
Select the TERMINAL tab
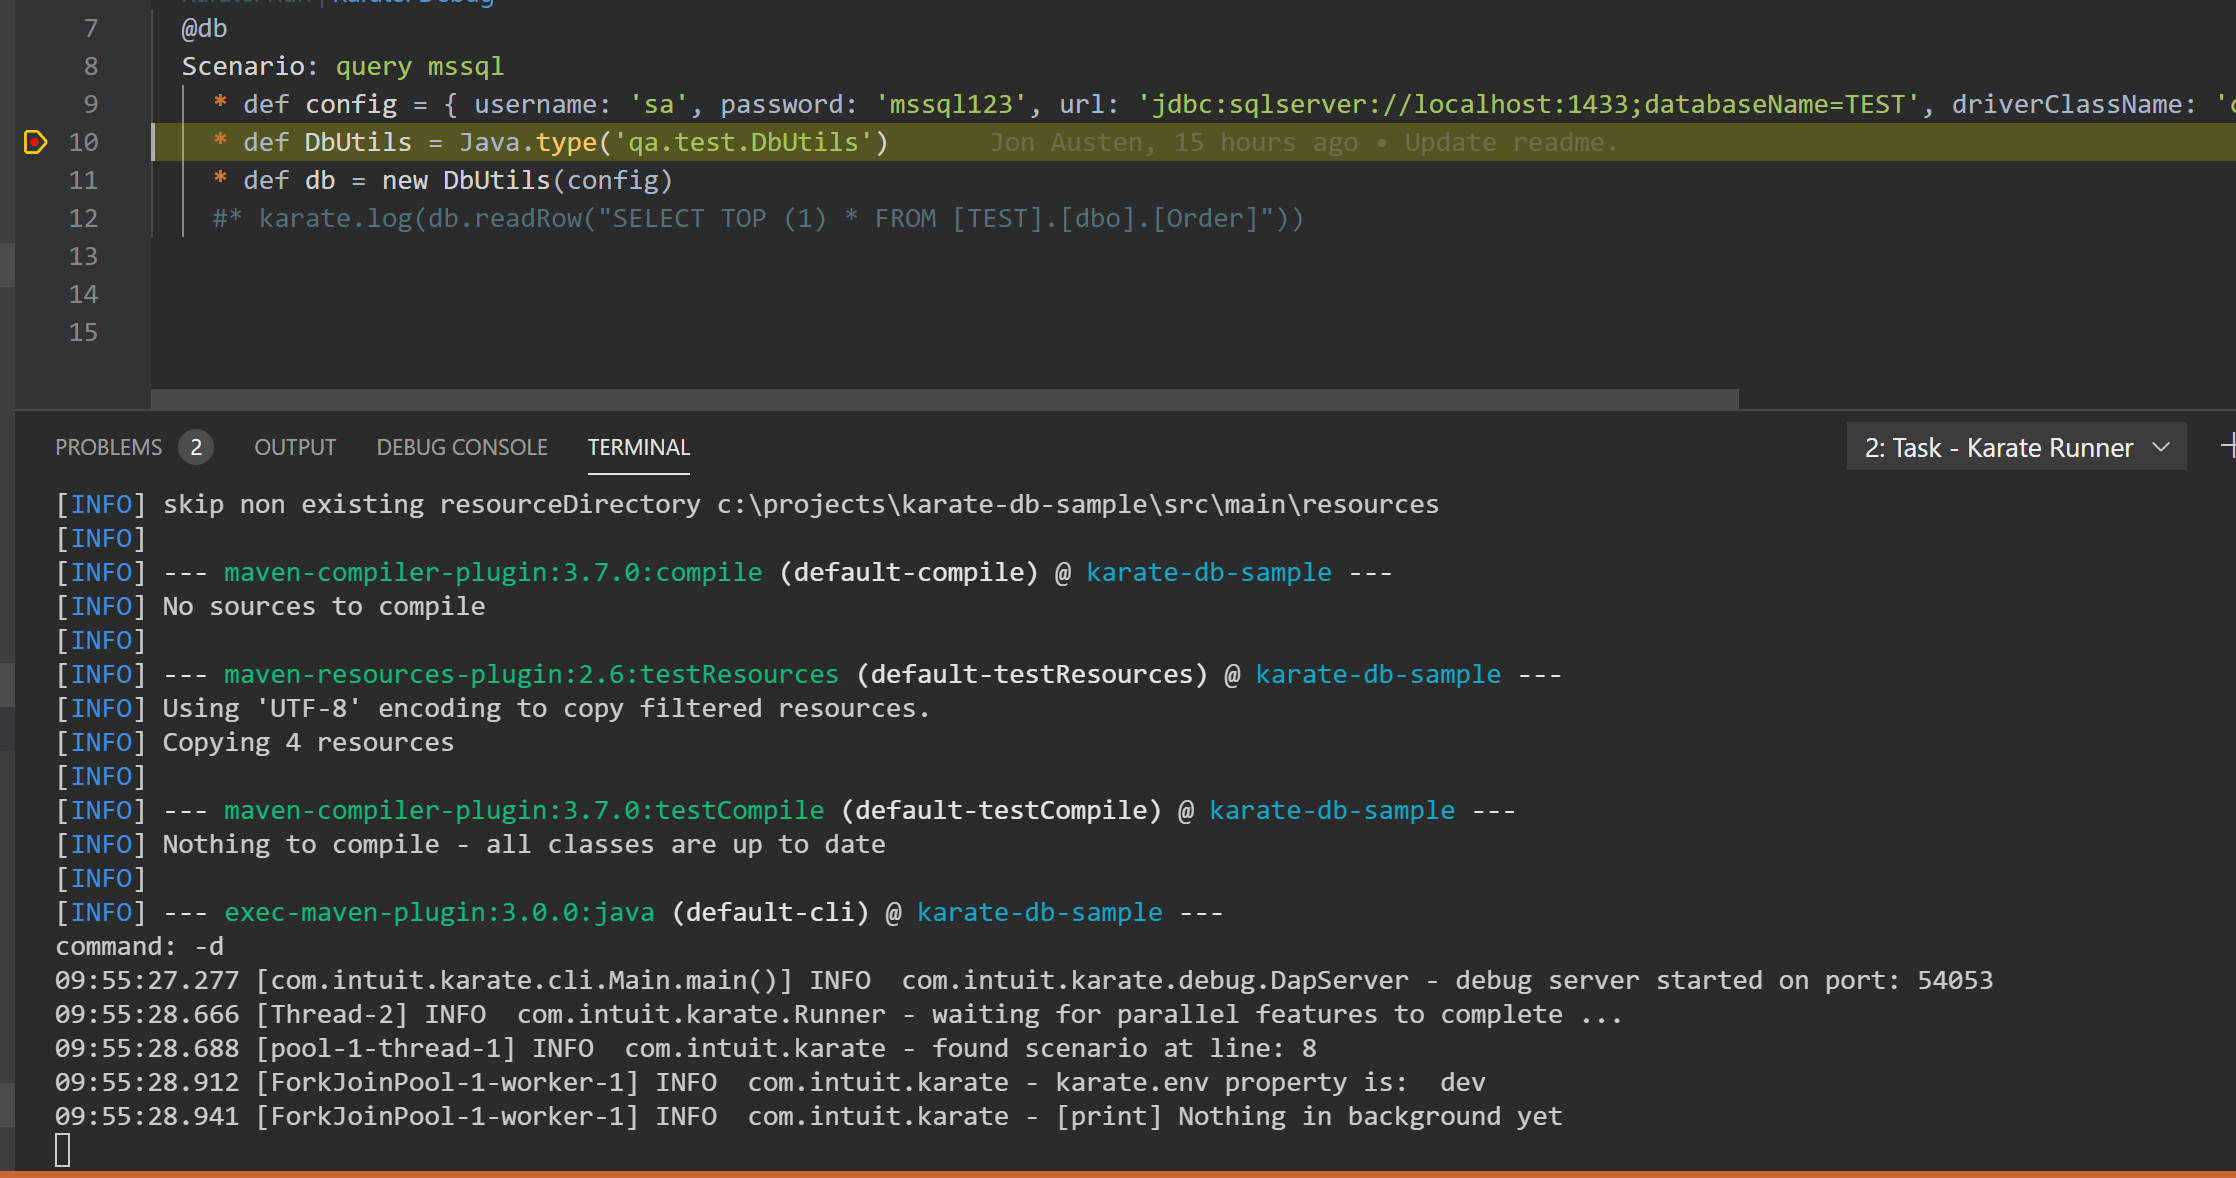pyautogui.click(x=638, y=447)
